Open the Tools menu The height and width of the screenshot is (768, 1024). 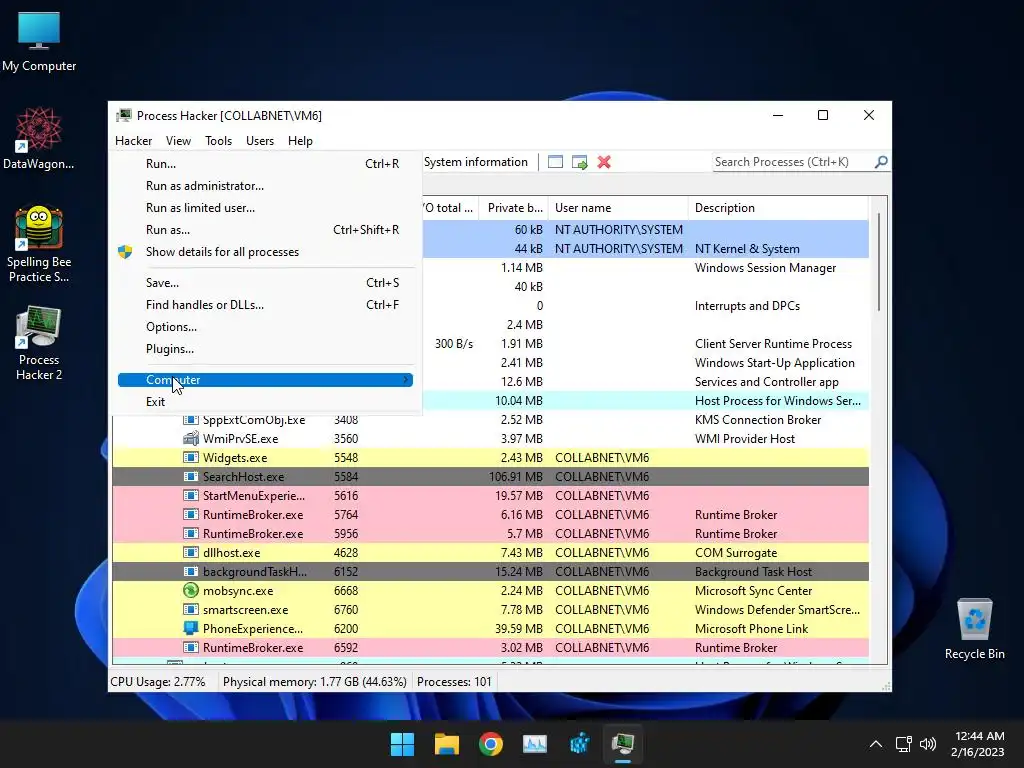click(x=218, y=141)
